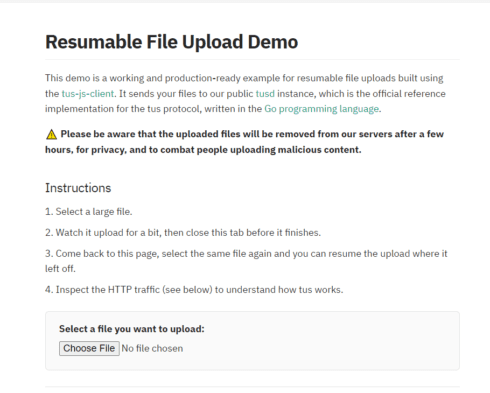This screenshot has width=490, height=393.
Task: Open the tus-js-client link
Action: (x=88, y=94)
